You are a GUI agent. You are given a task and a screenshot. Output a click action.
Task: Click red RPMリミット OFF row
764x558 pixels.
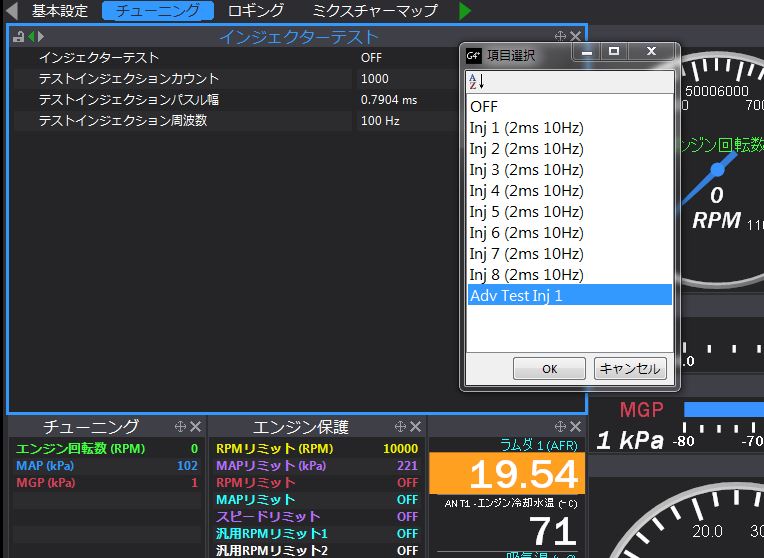coord(317,482)
